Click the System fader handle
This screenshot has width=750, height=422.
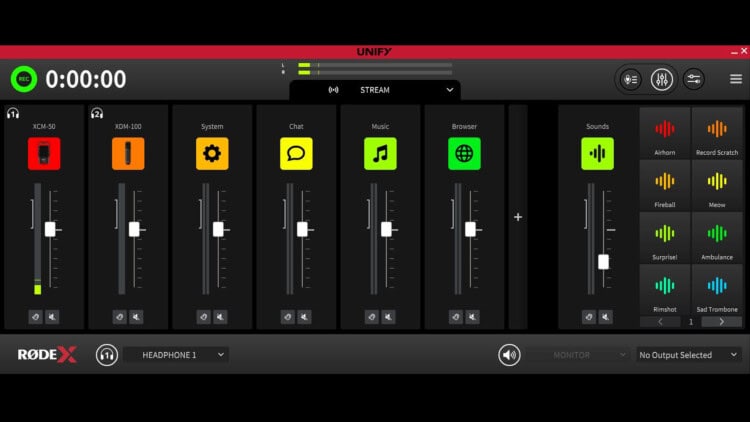coord(218,229)
